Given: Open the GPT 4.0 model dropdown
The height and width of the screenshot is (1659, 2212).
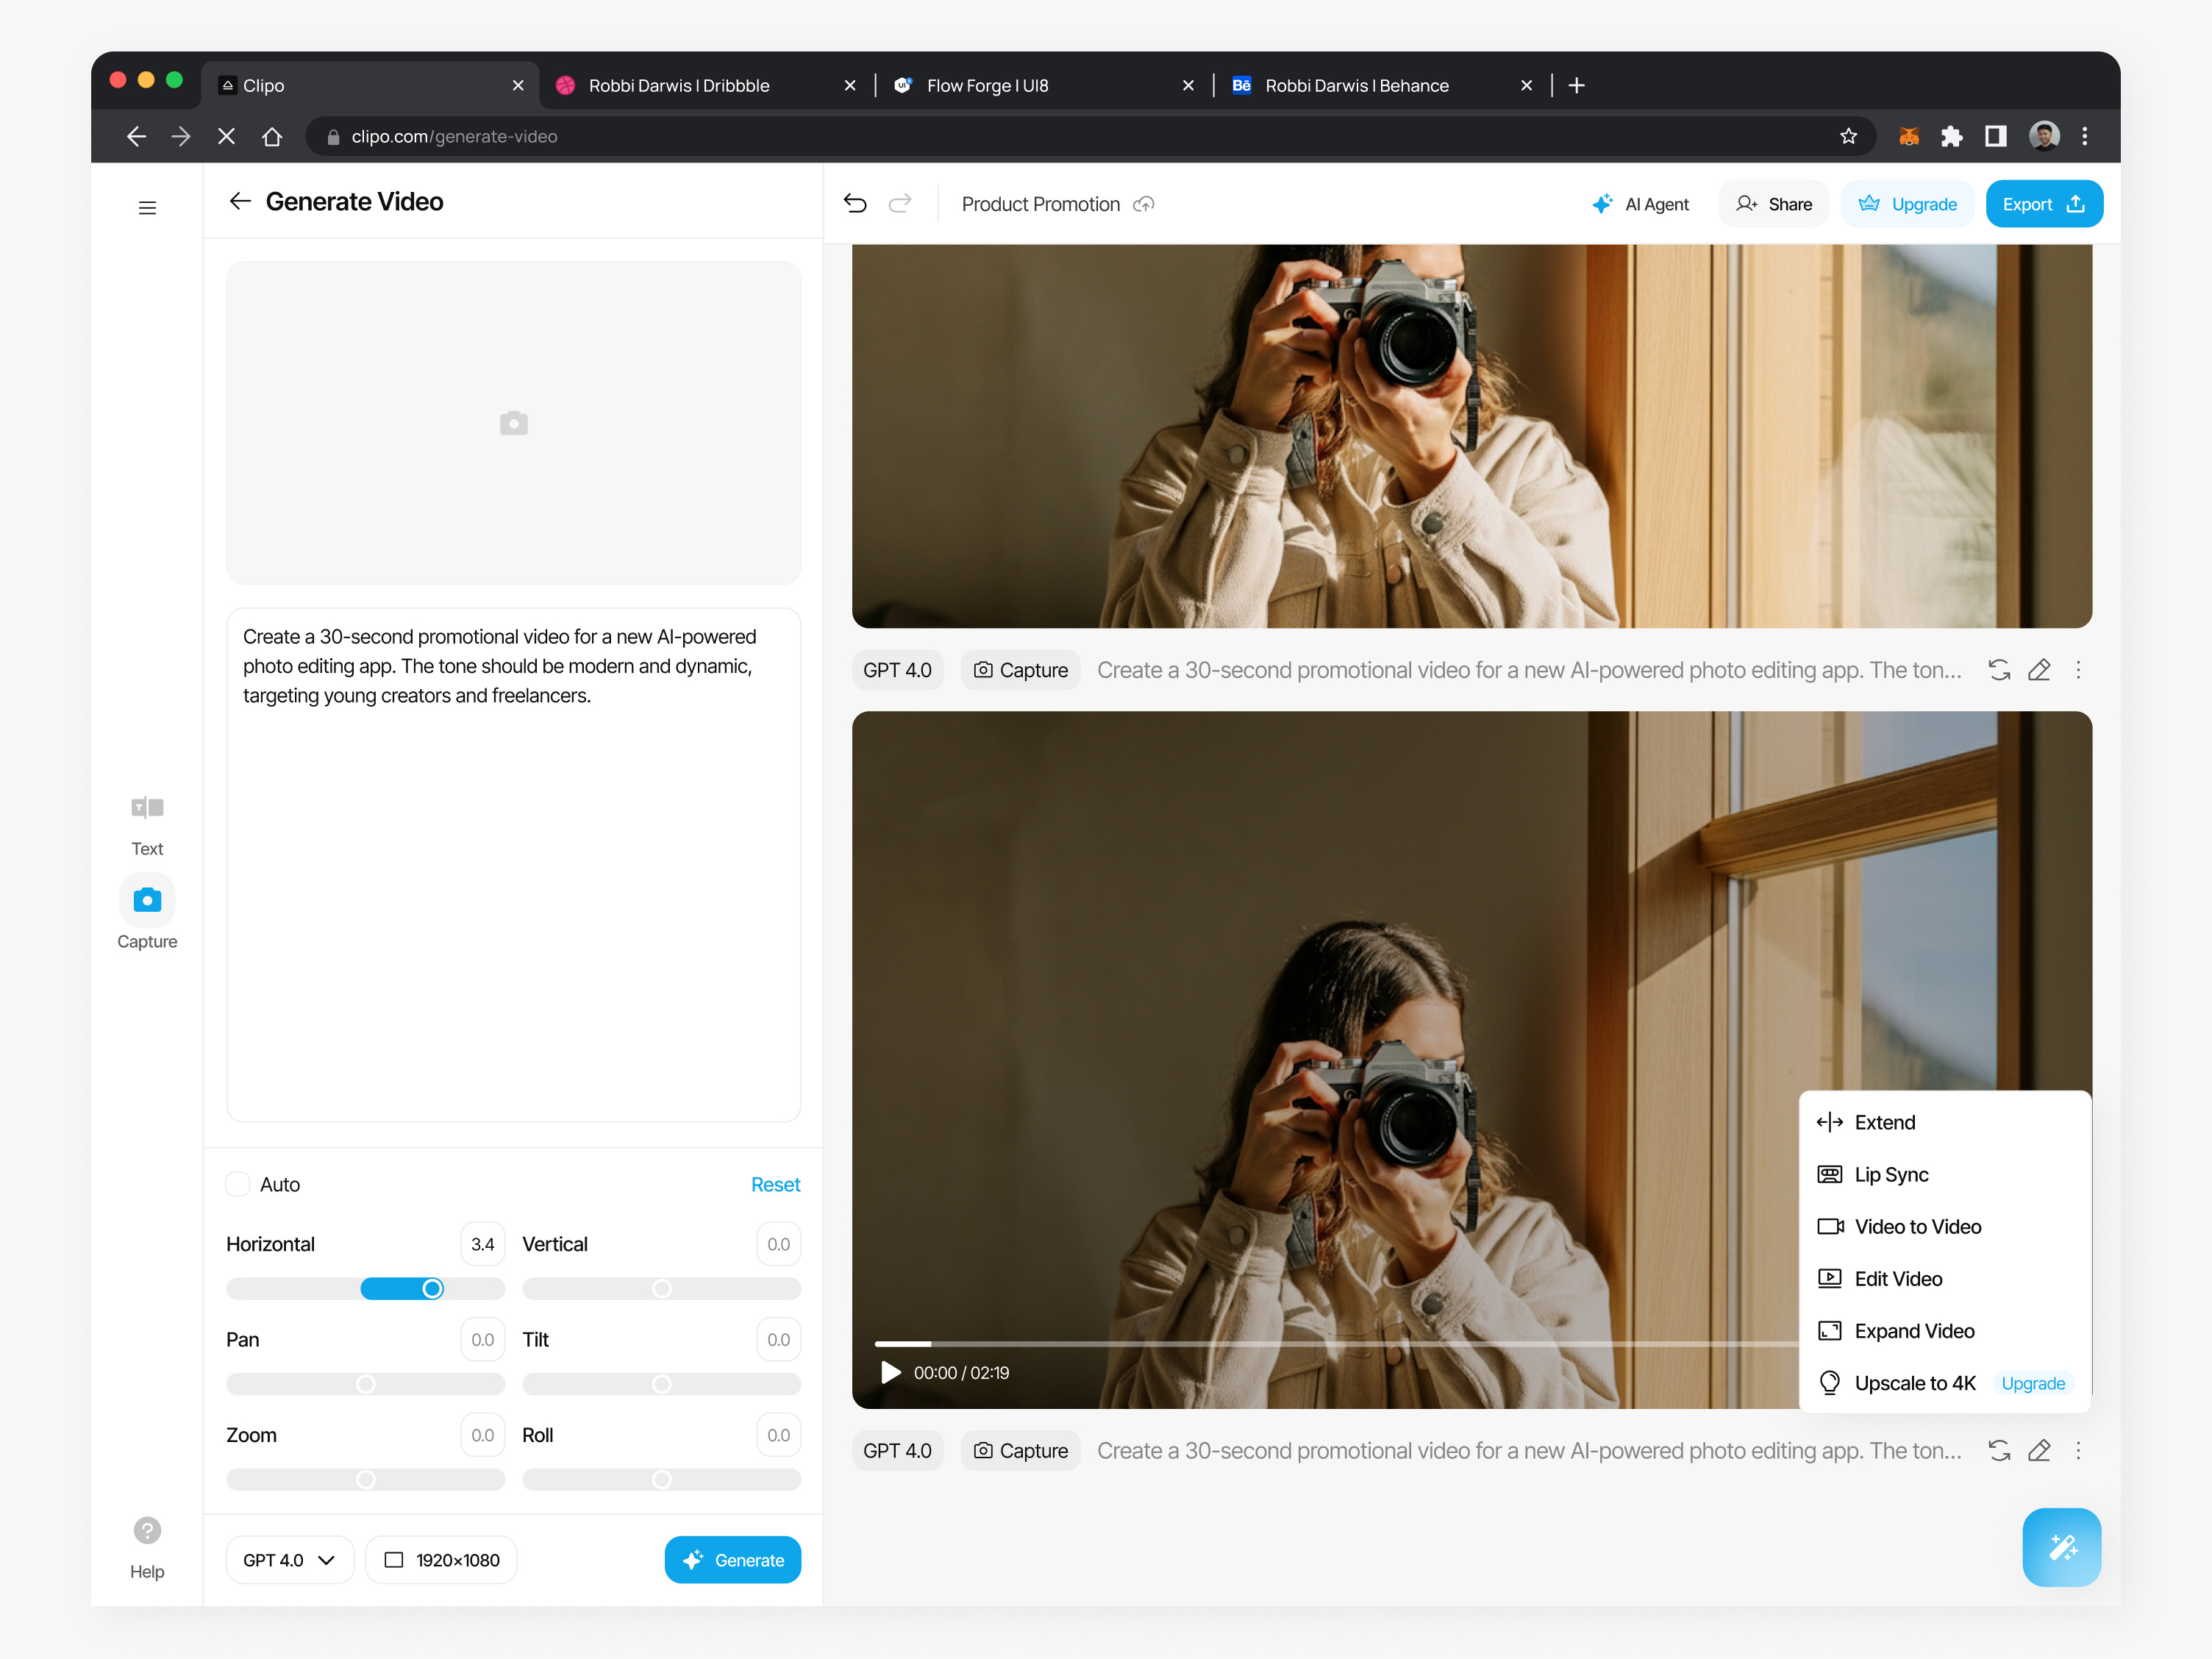Looking at the screenshot, I should [x=289, y=1559].
